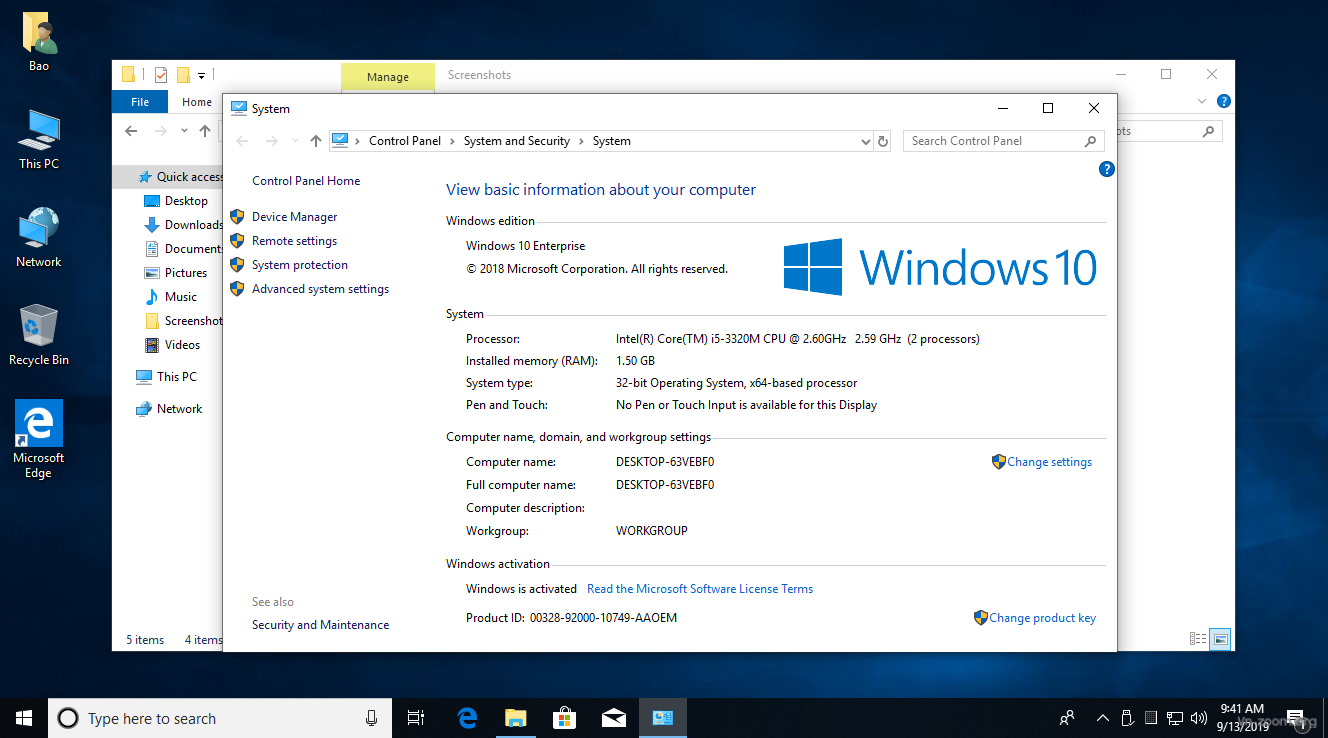Open System protection link
The width and height of the screenshot is (1328, 738).
click(300, 265)
